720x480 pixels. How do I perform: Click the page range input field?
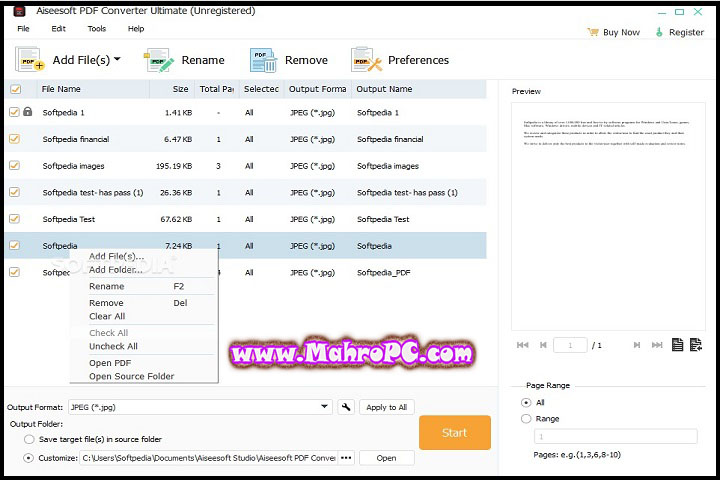click(x=615, y=436)
